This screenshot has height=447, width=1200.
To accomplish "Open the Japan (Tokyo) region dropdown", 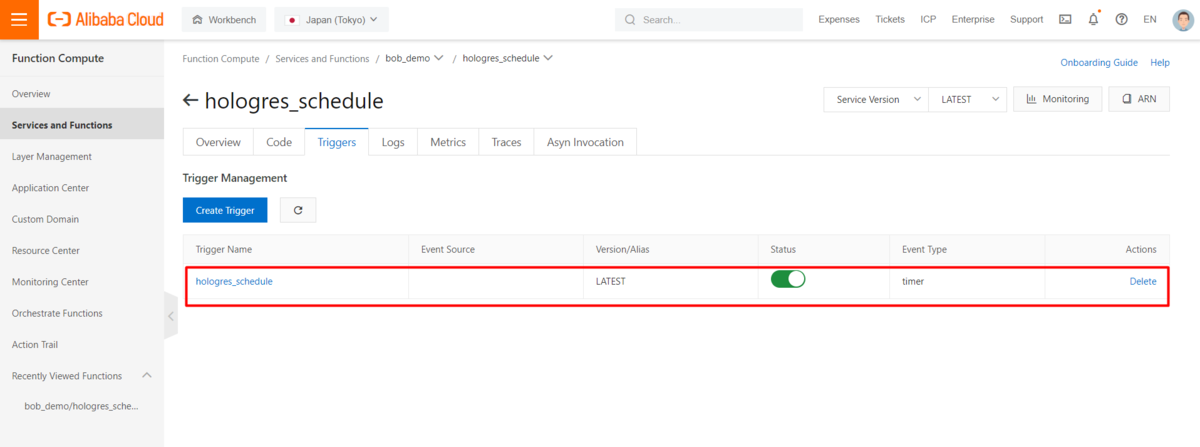I will point(331,19).
